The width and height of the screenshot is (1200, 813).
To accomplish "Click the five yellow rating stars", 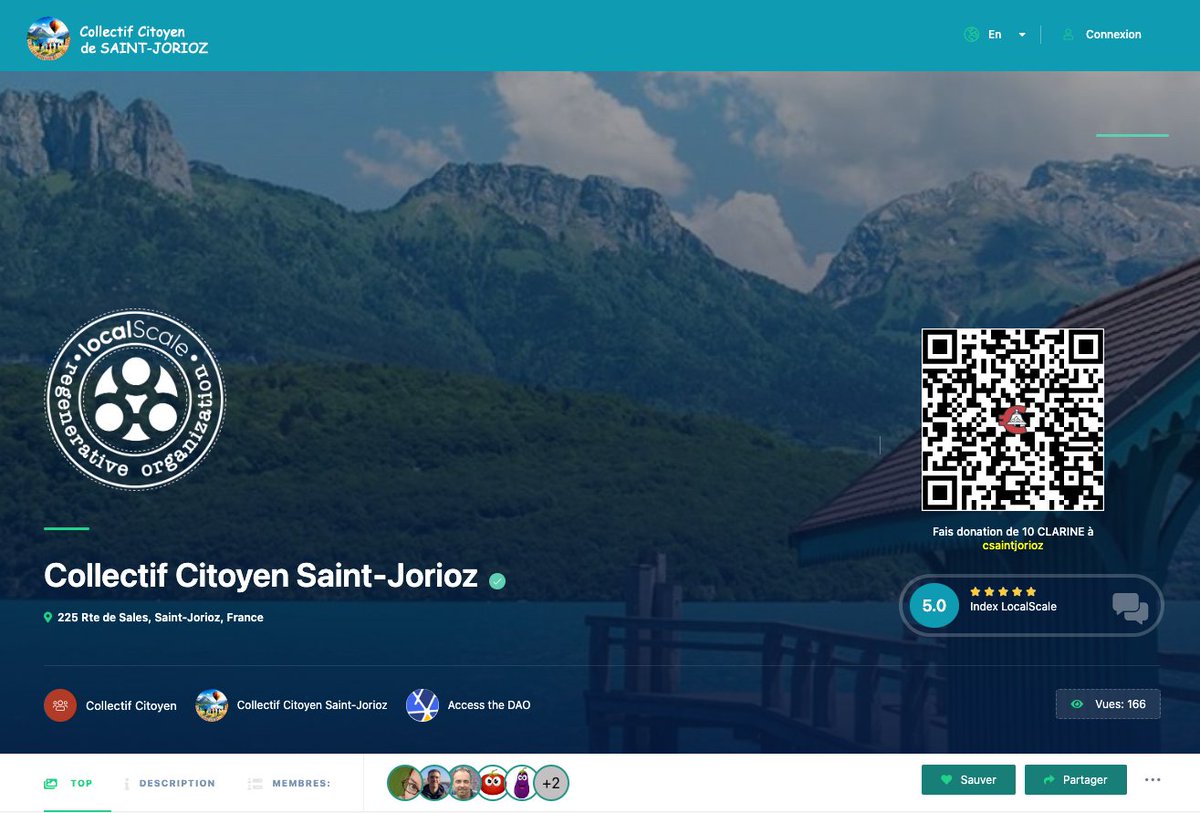I will pos(1003,591).
